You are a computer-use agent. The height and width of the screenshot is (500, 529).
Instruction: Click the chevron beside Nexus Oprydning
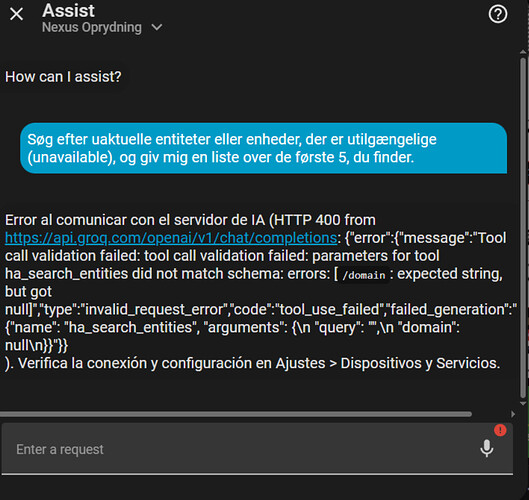click(157, 27)
